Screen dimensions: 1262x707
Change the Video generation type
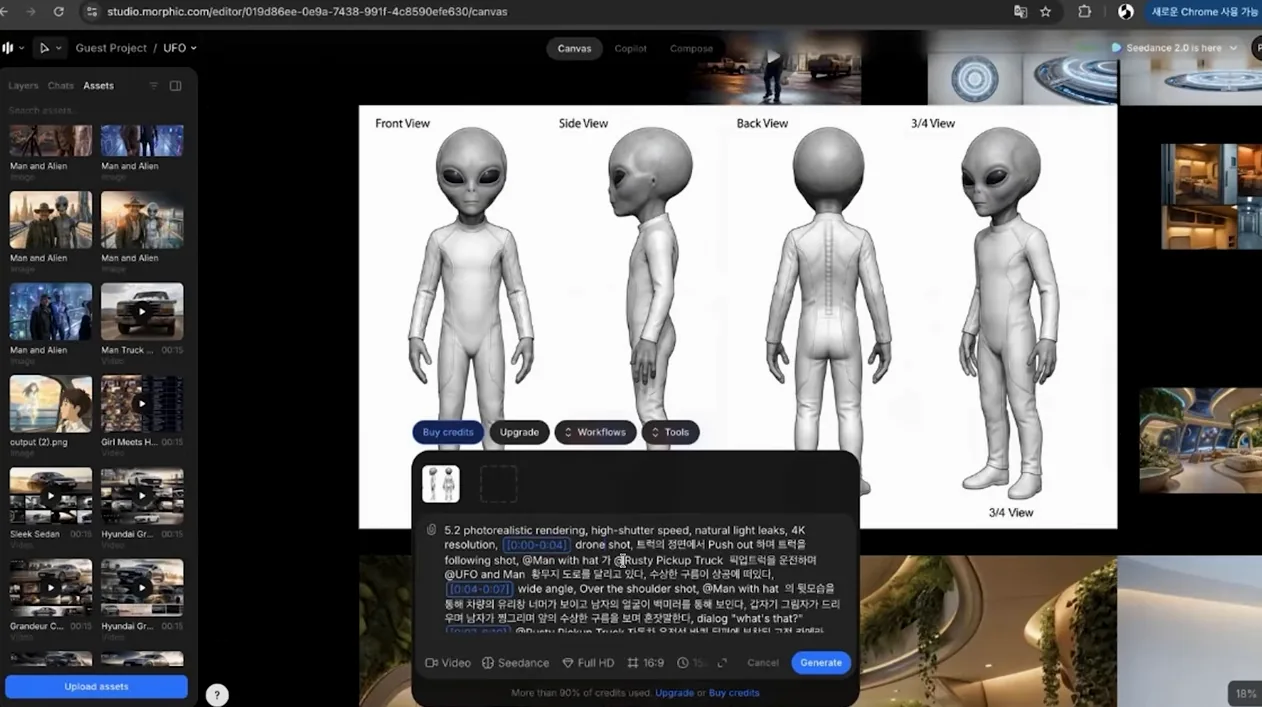[448, 663]
